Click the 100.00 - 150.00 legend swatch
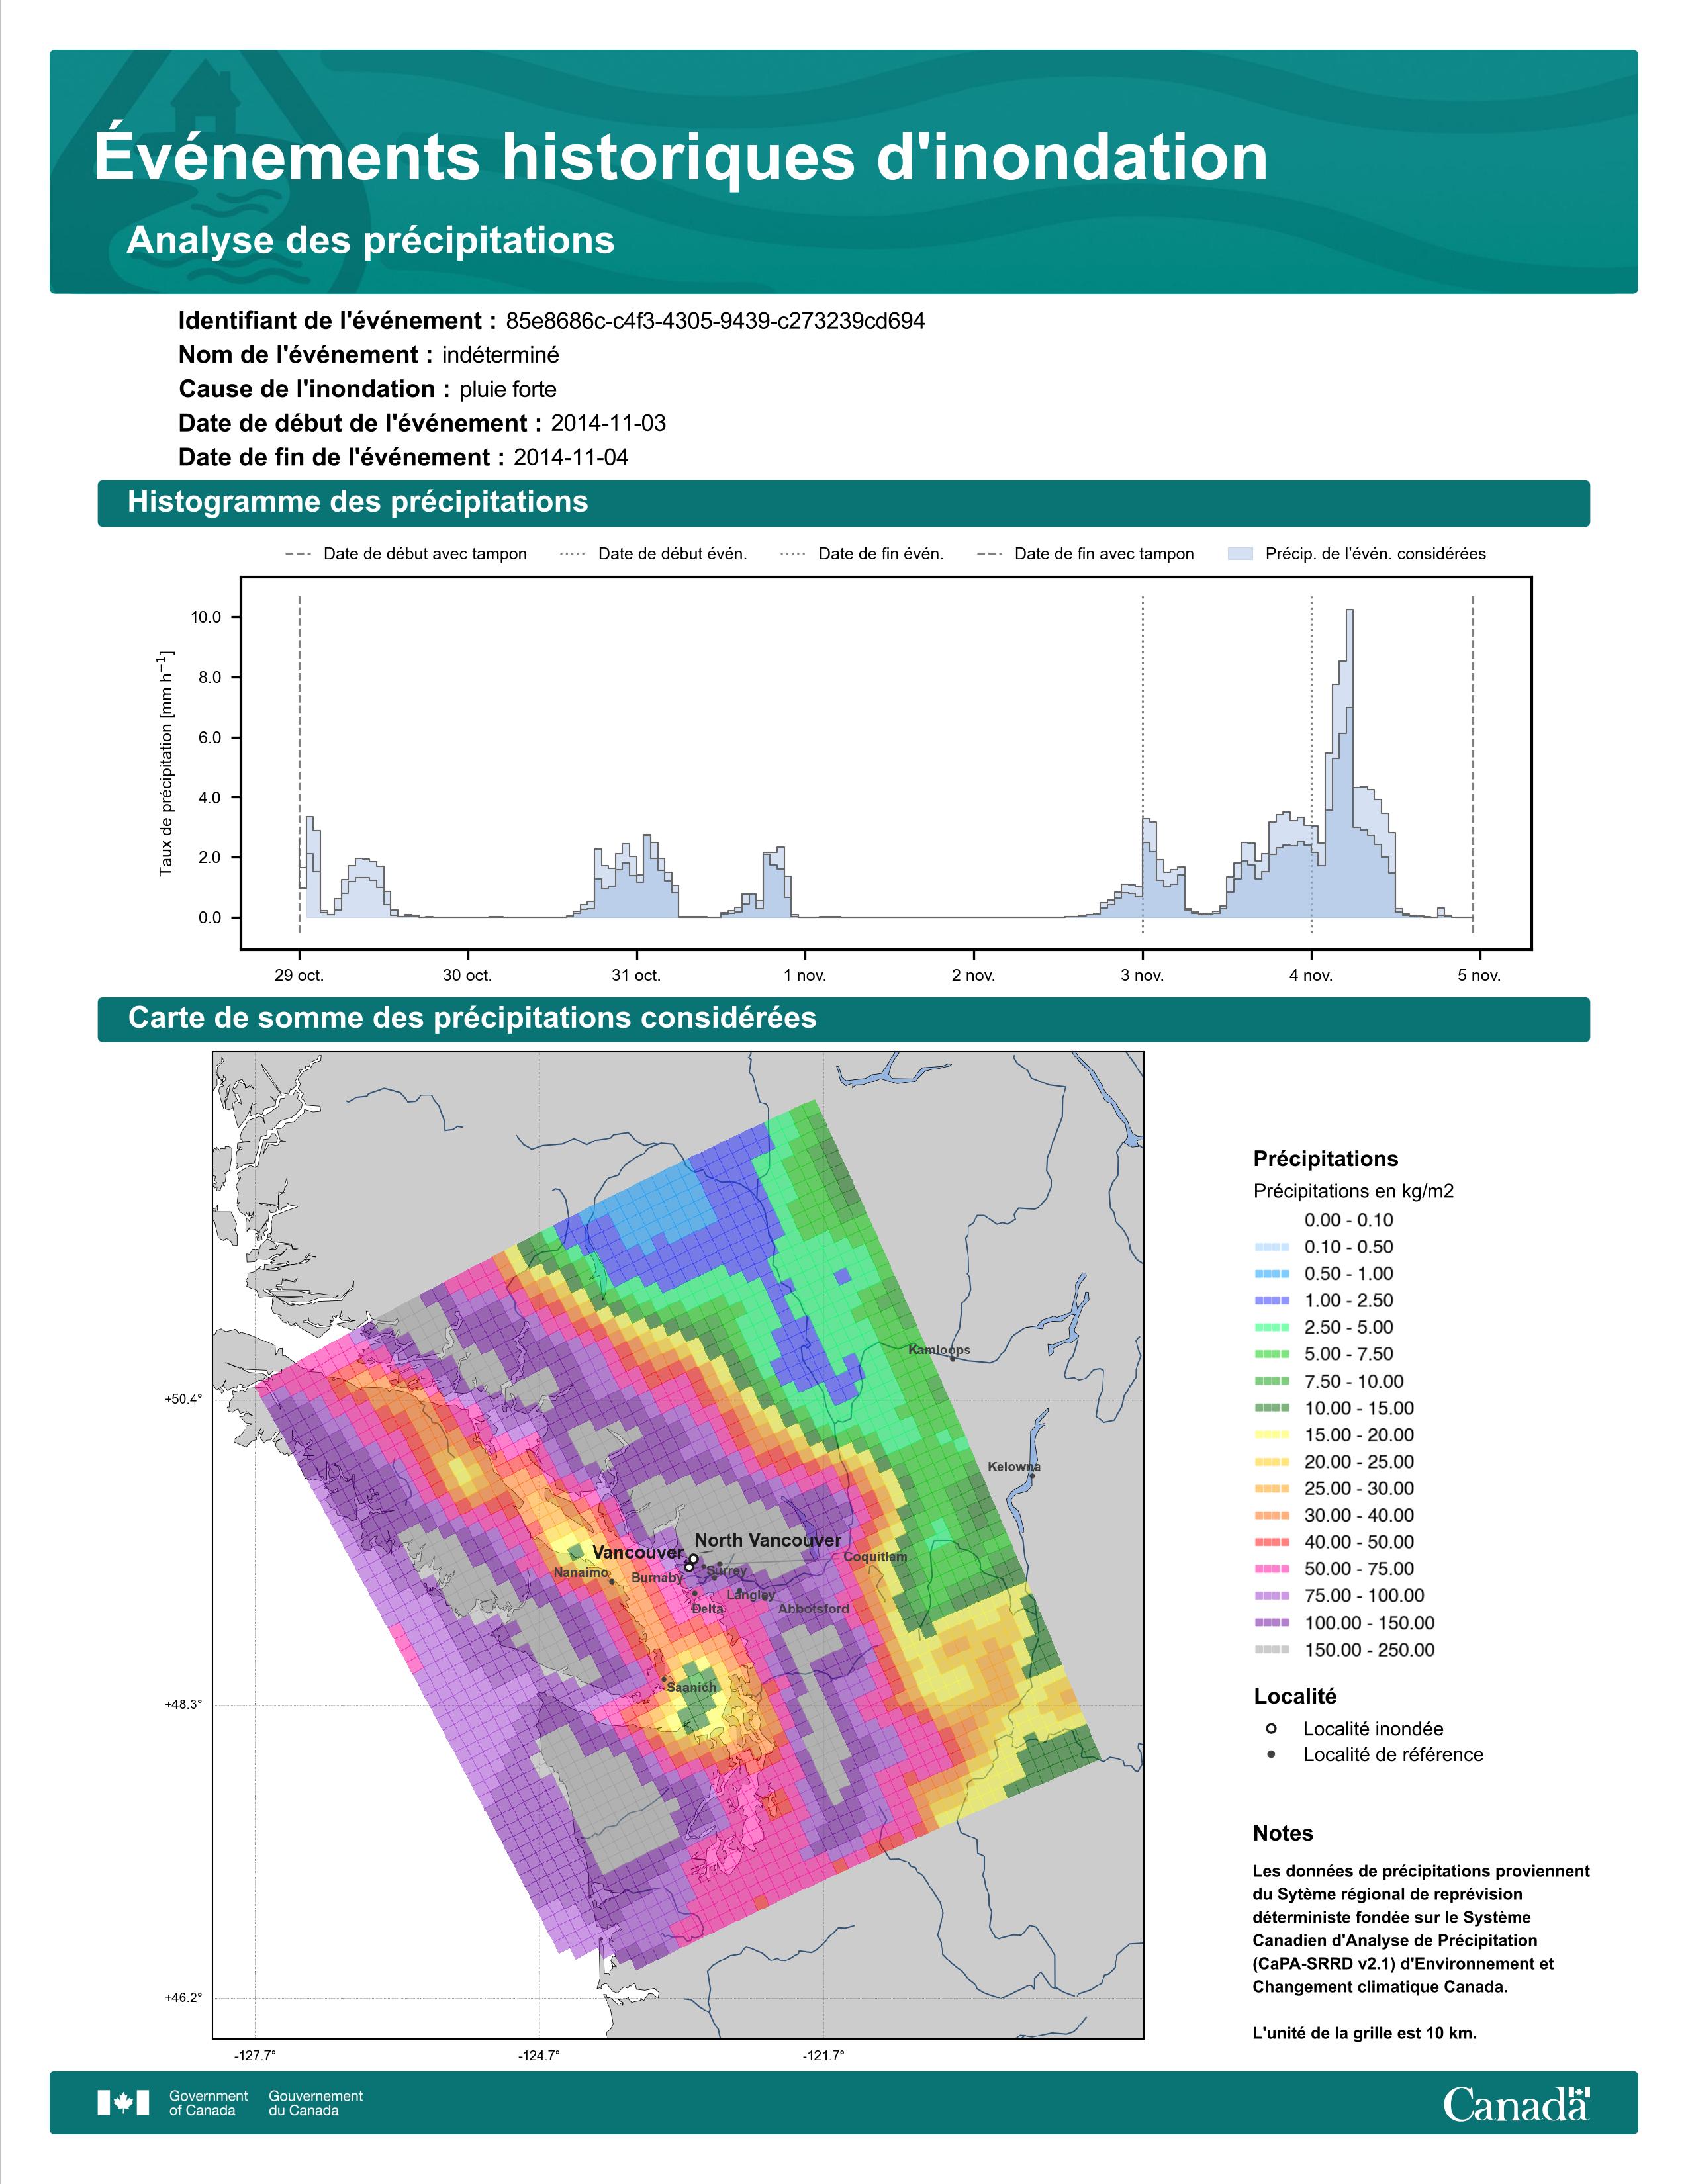The height and width of the screenshot is (2184, 1688). pyautogui.click(x=1271, y=1623)
